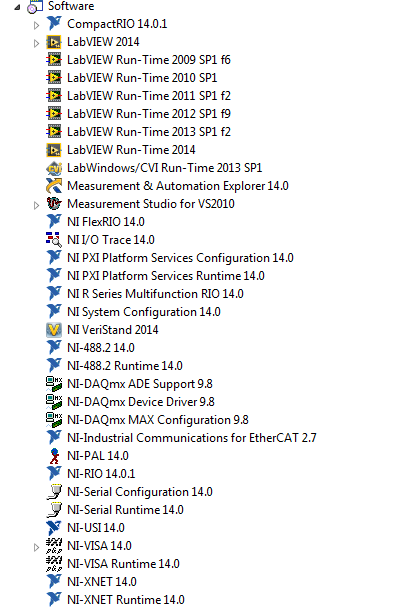Click LabVIEW Run-Time 2011 SP1 f2 icon
Screen dimensions: 404x609
[x=54, y=96]
